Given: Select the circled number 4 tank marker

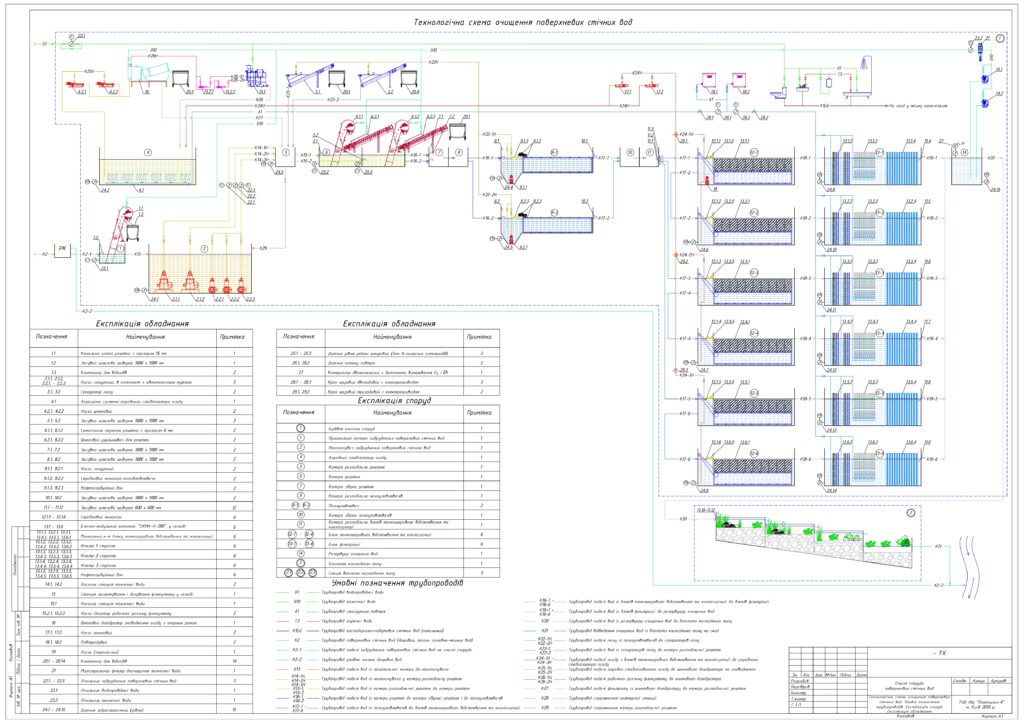Looking at the screenshot, I should [x=147, y=152].
